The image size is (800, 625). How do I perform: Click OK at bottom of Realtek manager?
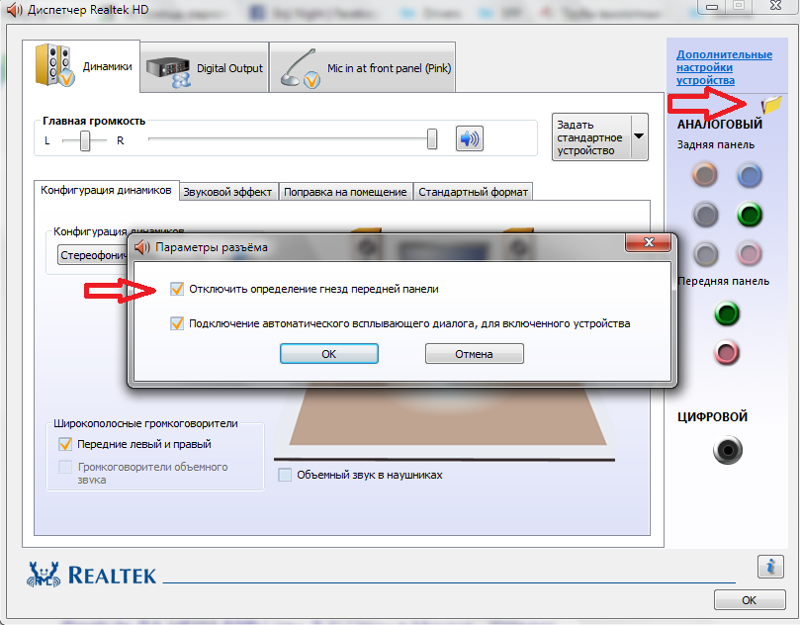click(749, 600)
